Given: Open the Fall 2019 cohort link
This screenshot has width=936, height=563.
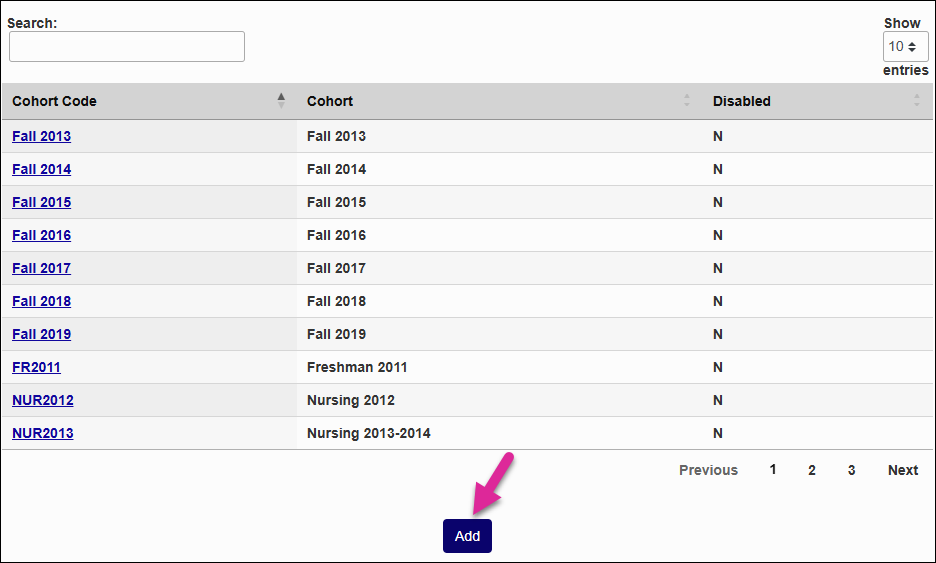Looking at the screenshot, I should tap(41, 334).
